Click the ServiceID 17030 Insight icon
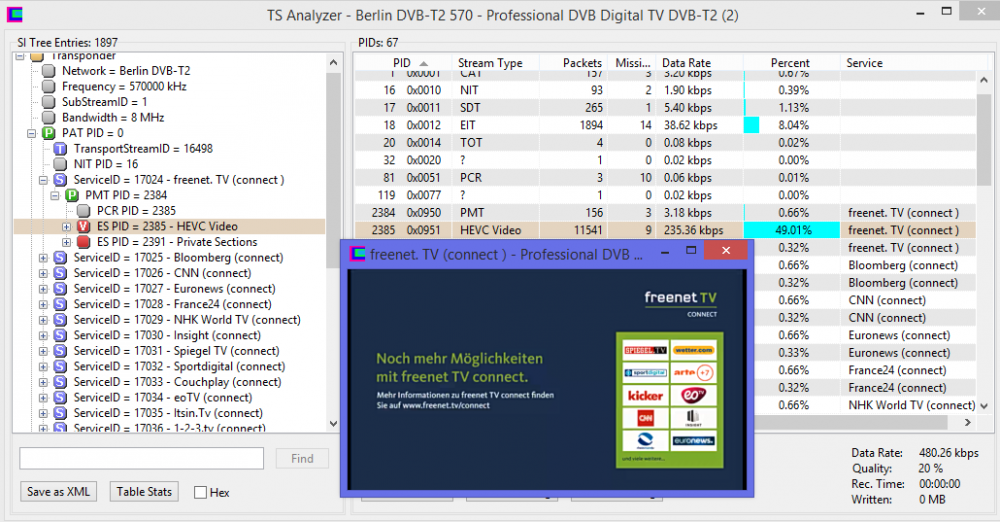1000x522 pixels. pos(60,336)
